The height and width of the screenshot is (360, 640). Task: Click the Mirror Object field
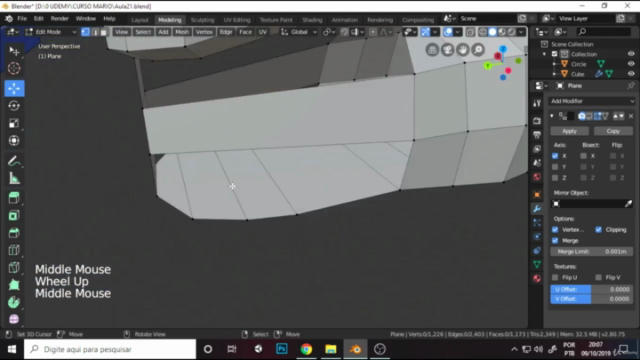587,204
